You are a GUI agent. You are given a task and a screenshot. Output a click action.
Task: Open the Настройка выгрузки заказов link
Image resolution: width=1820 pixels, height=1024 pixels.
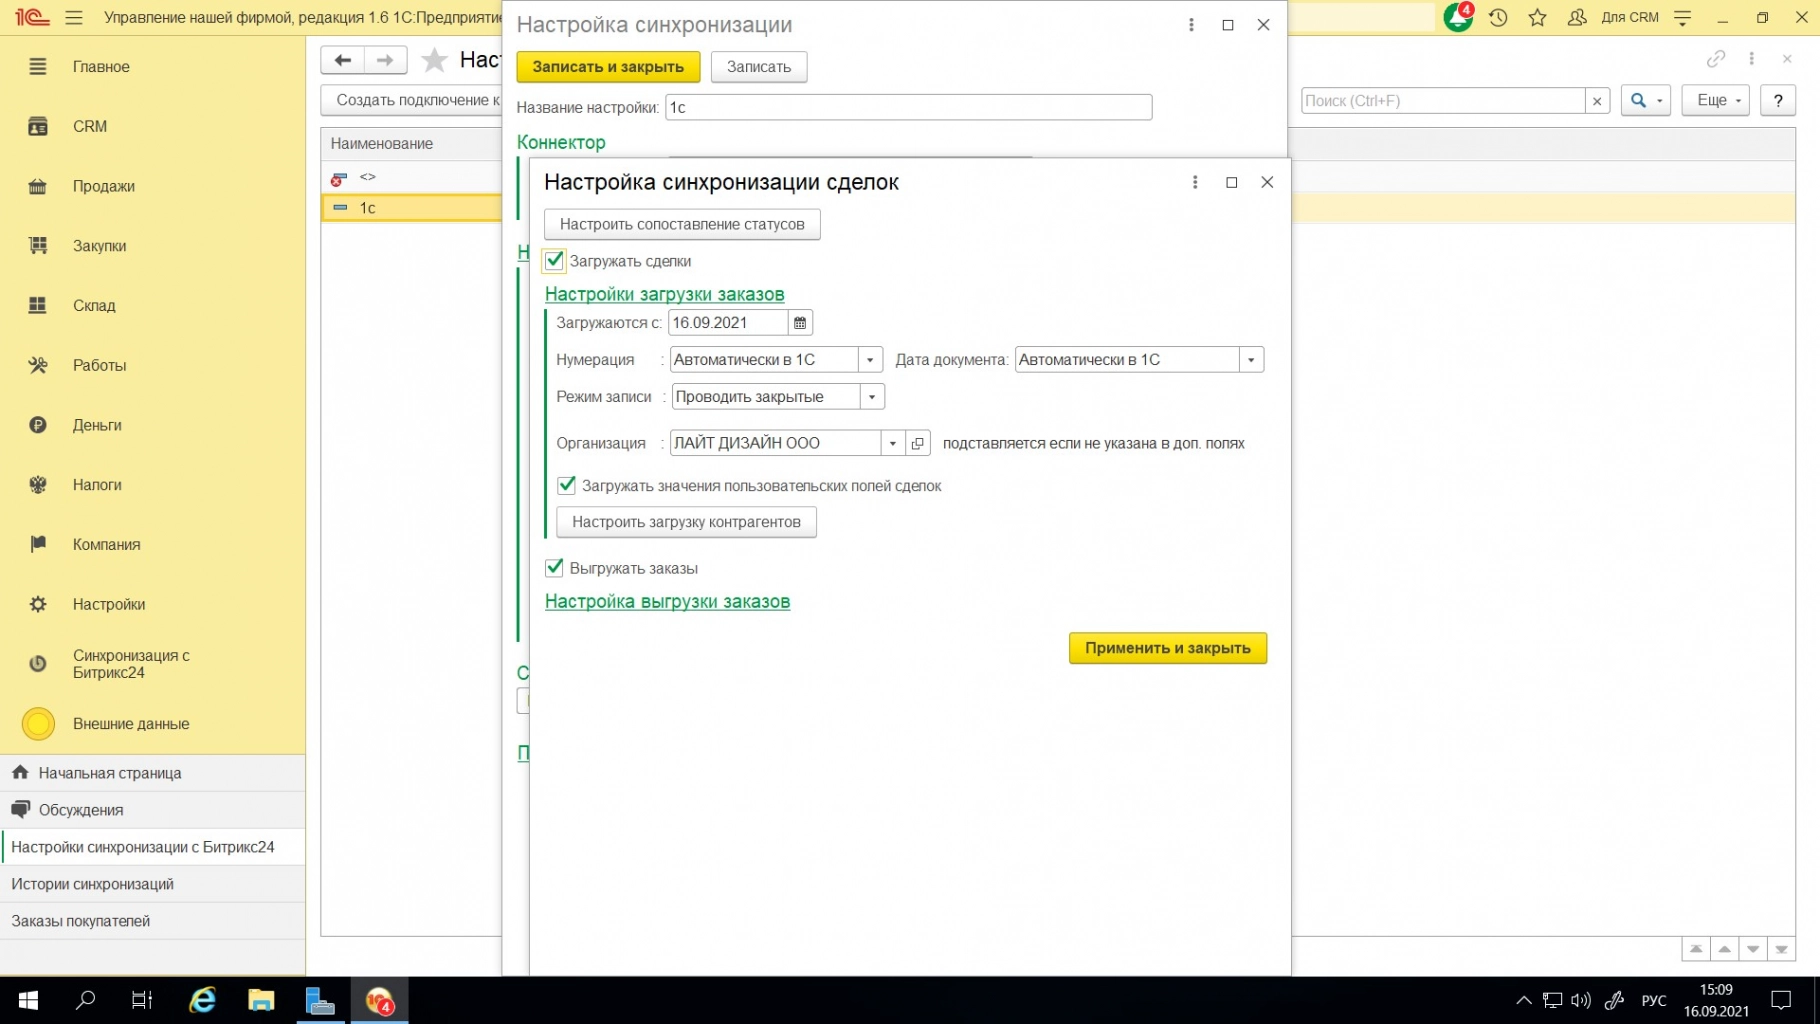[x=667, y=602]
